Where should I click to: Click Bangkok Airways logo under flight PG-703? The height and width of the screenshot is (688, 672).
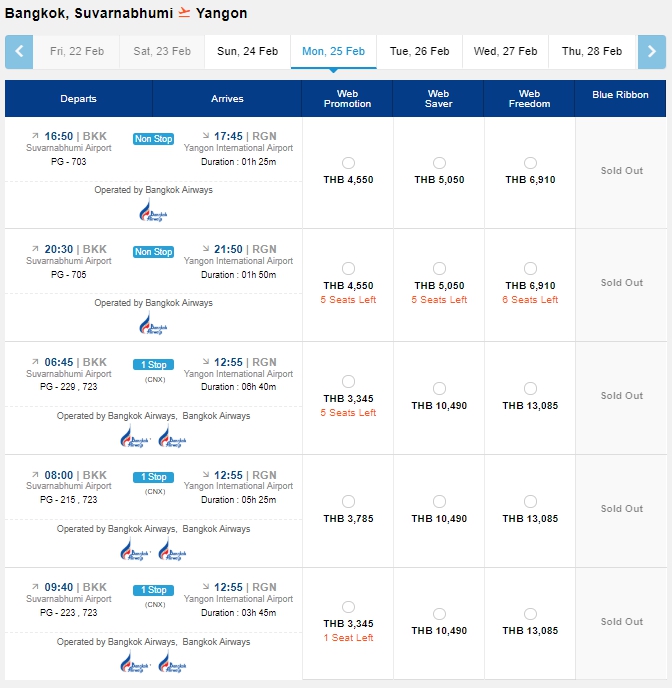(x=153, y=211)
